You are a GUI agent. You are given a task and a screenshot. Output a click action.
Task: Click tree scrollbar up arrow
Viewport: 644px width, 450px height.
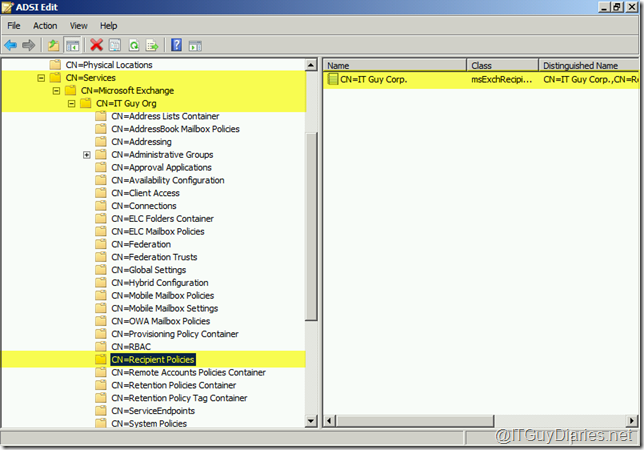point(311,65)
